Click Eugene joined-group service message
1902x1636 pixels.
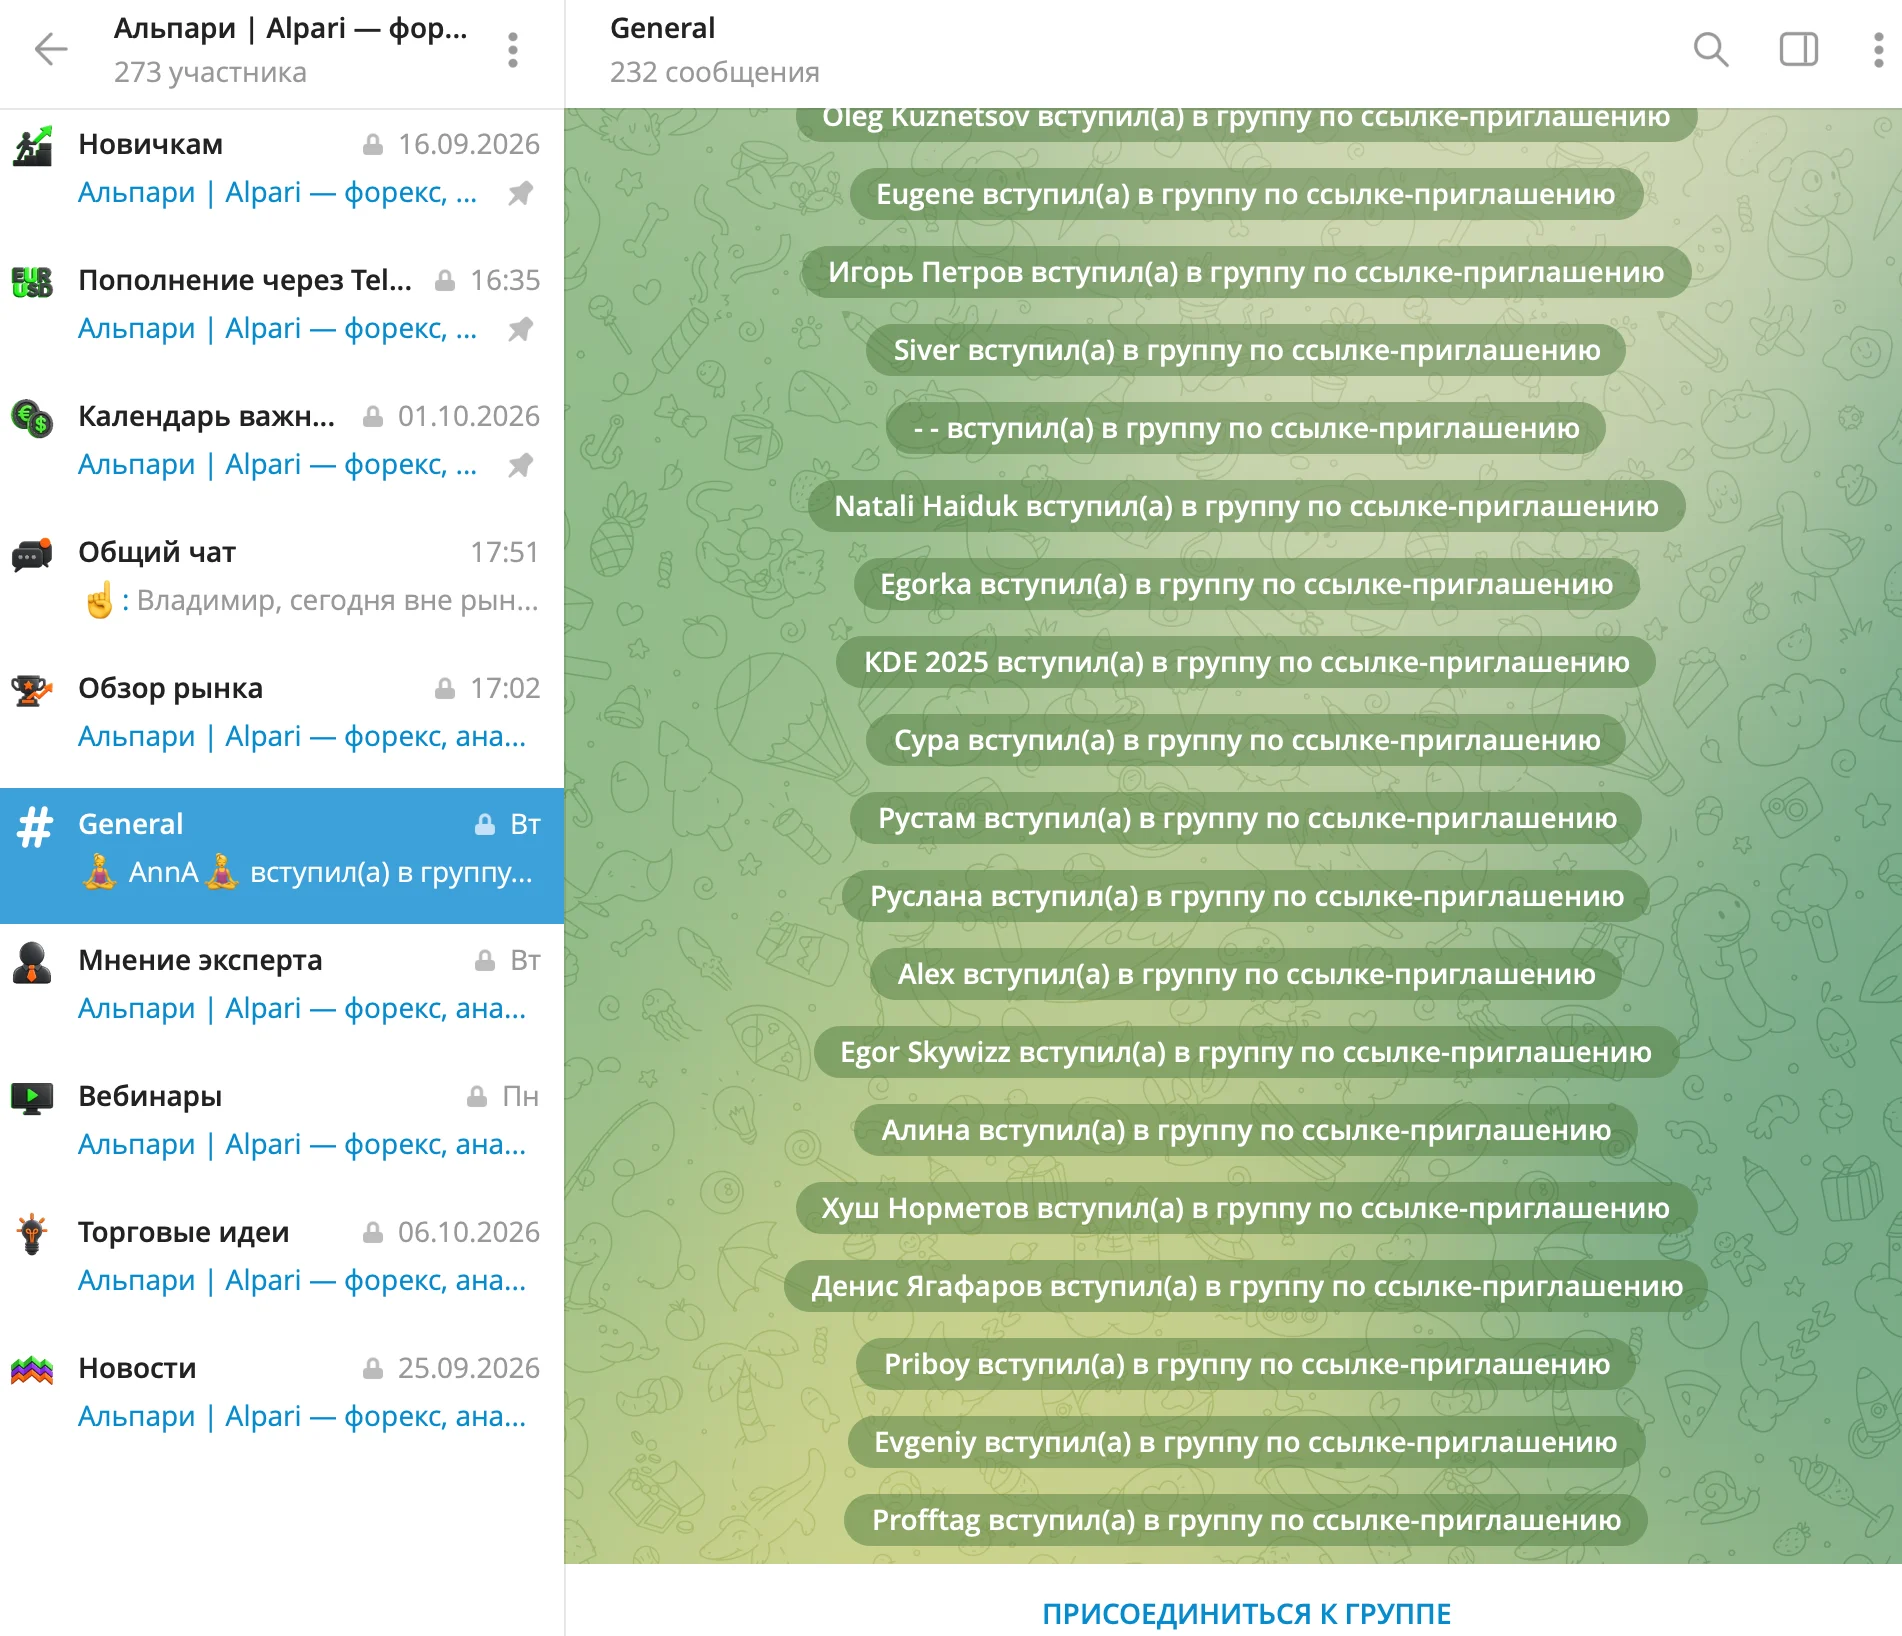1246,194
